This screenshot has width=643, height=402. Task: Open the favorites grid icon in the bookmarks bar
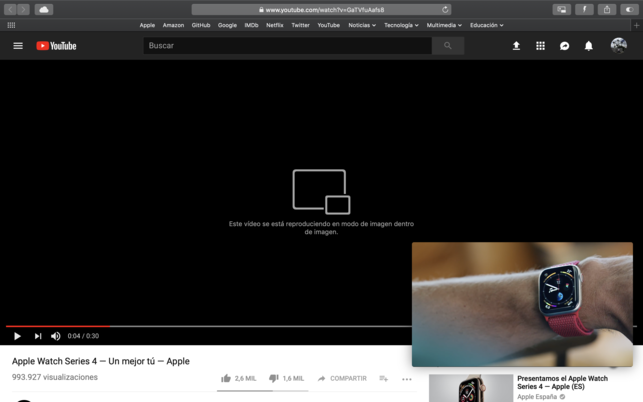[11, 25]
